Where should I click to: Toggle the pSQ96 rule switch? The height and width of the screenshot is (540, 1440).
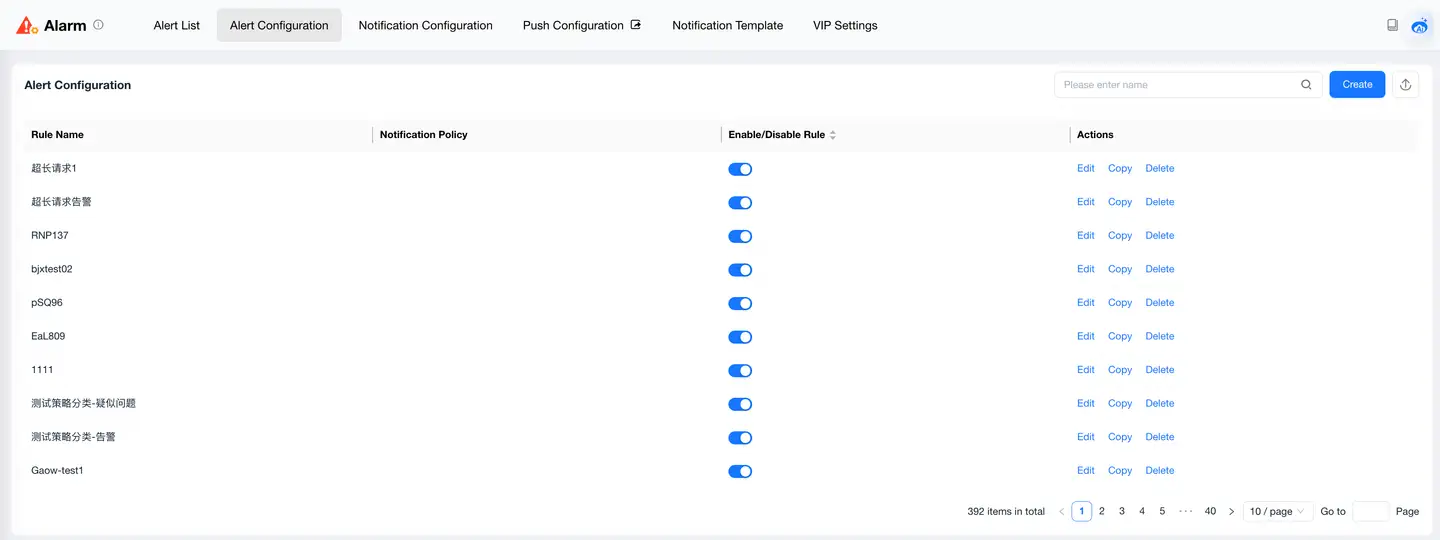740,303
